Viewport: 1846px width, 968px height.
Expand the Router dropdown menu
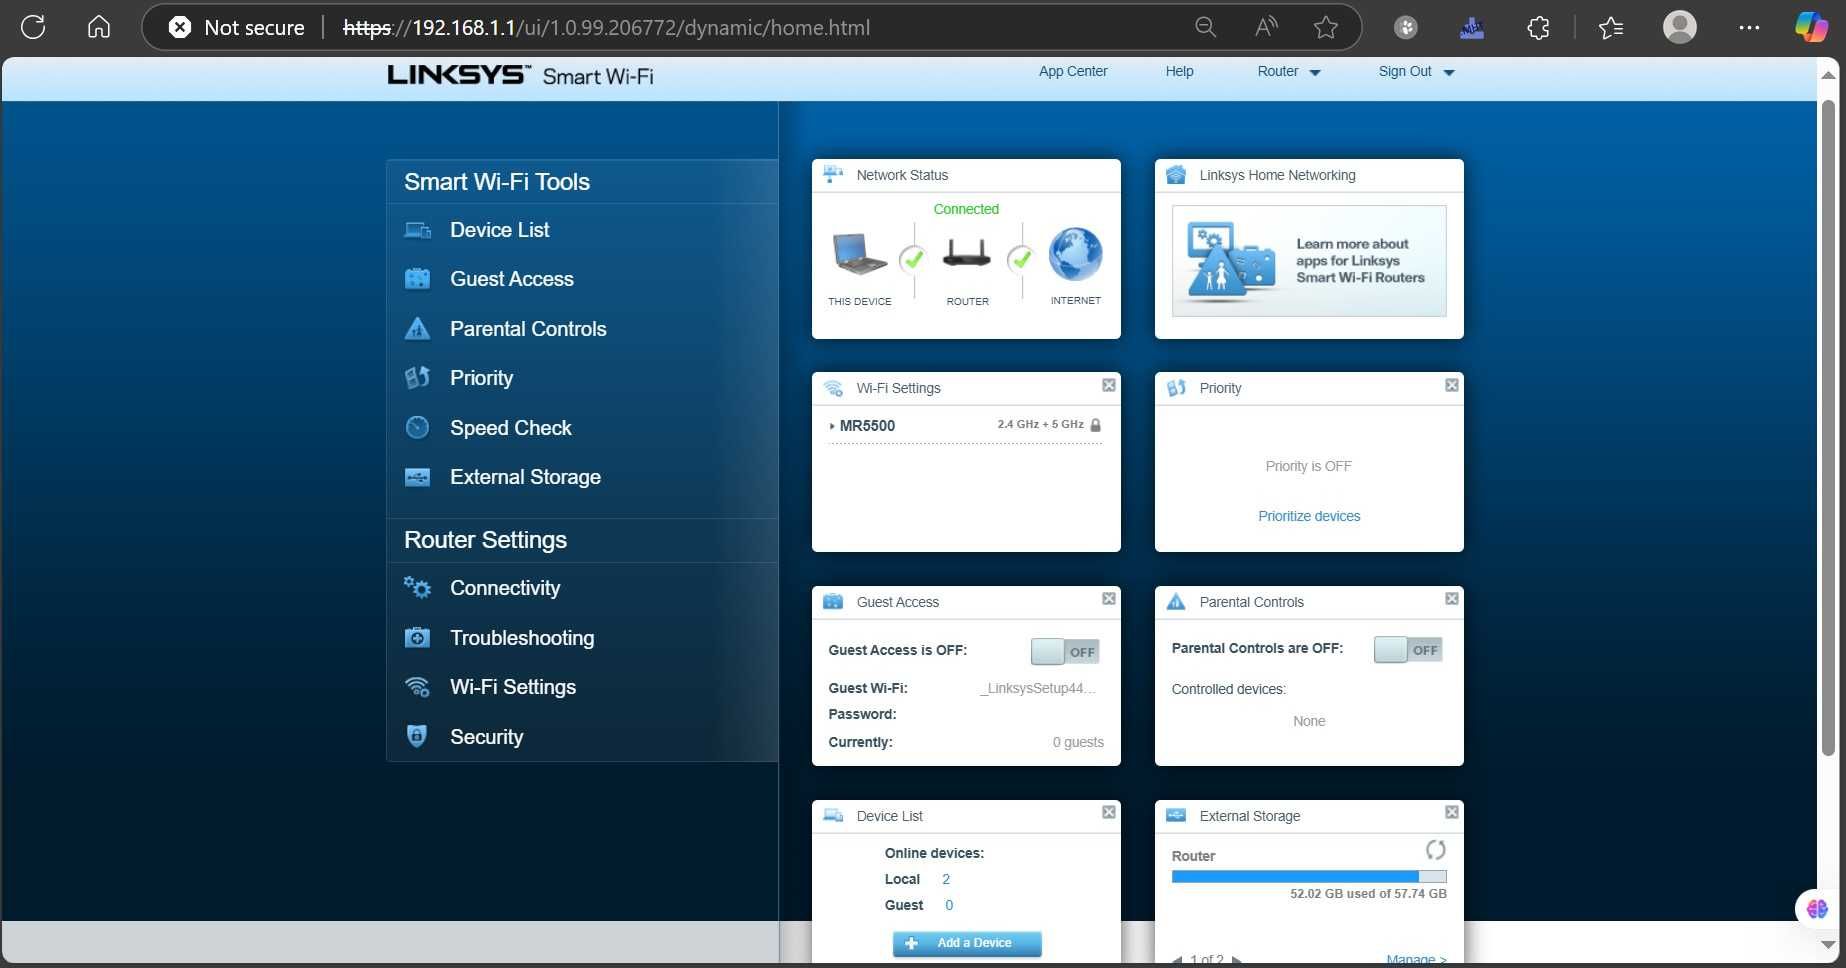pyautogui.click(x=1289, y=72)
